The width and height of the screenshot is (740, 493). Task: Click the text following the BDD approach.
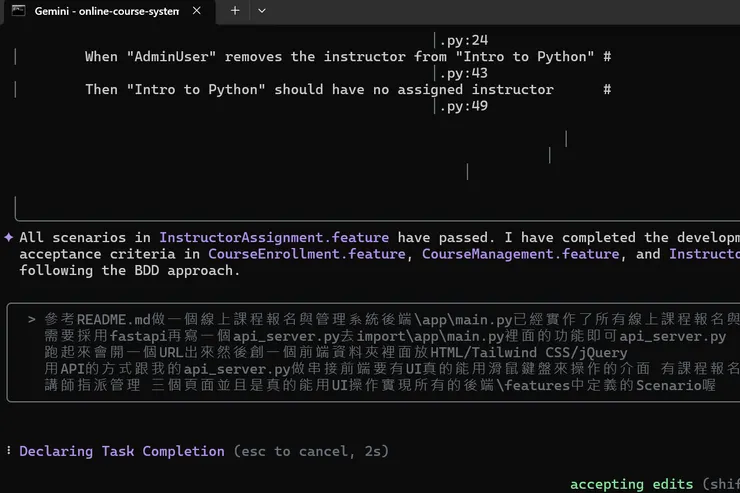130,270
